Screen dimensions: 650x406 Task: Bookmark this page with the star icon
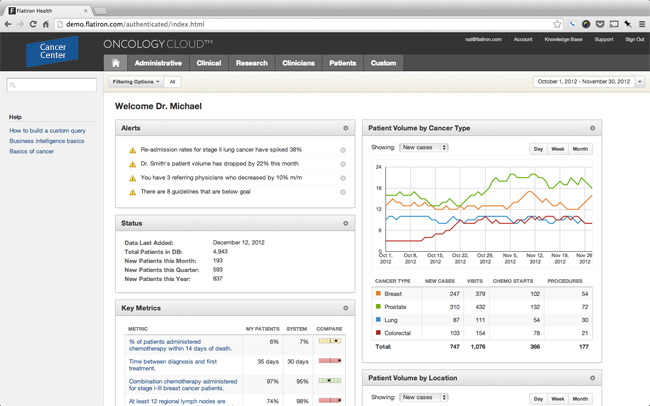click(x=557, y=24)
